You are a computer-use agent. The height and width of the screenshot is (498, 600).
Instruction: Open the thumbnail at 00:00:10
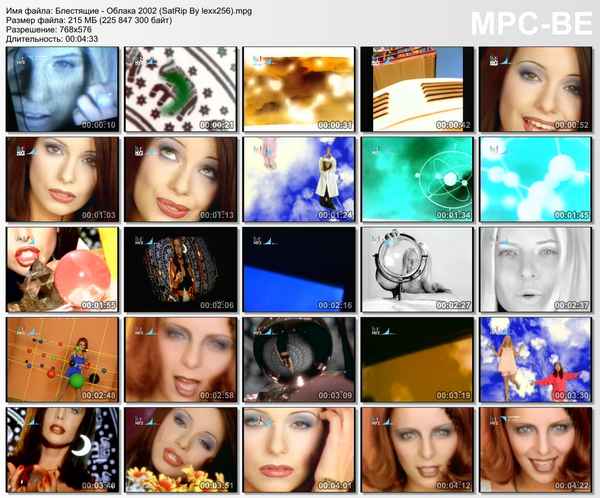63,89
